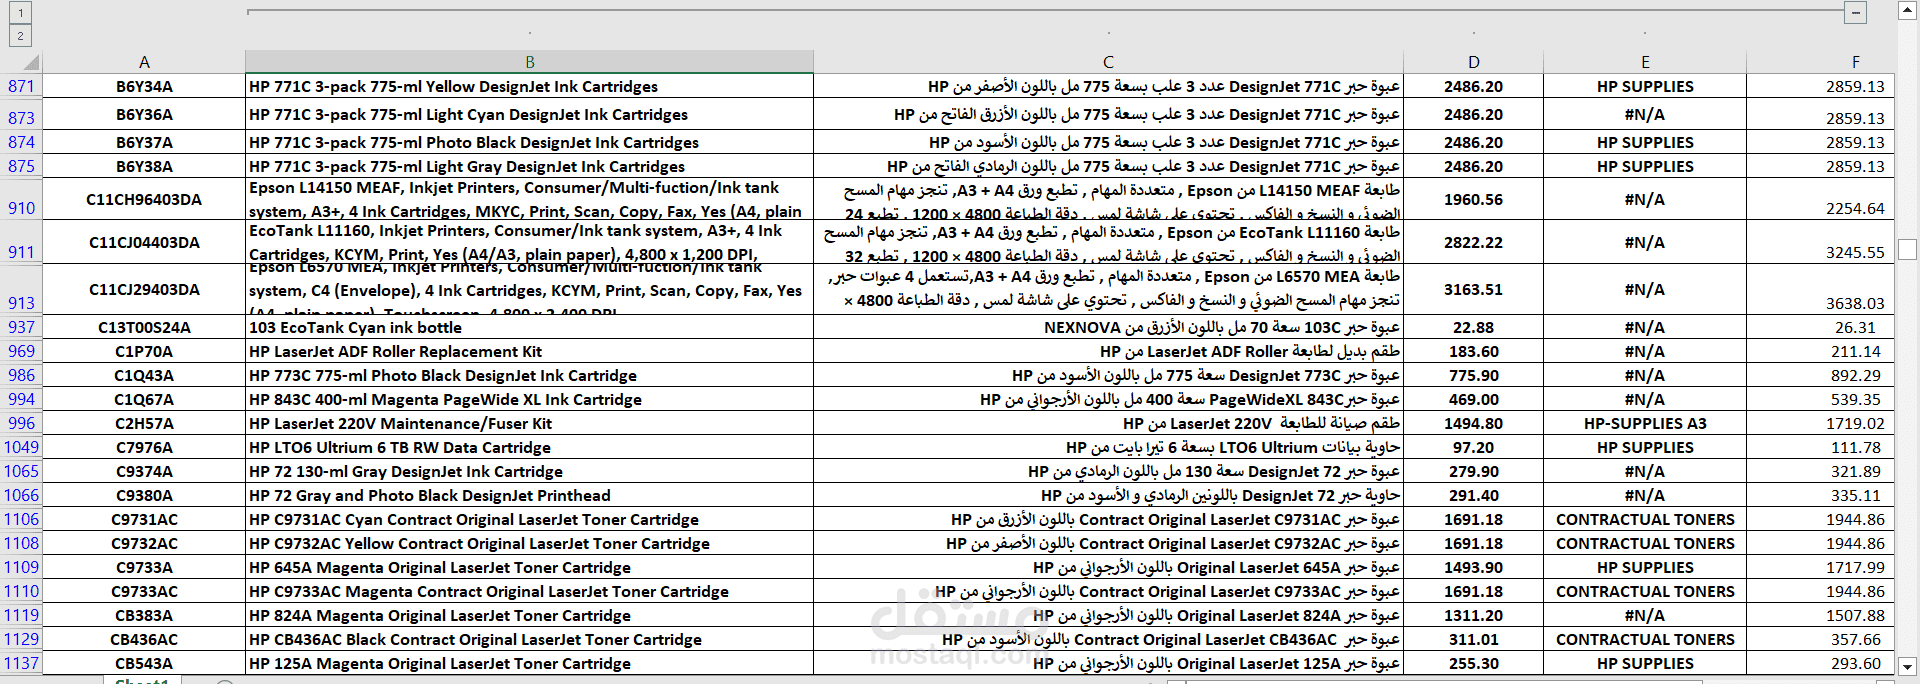The height and width of the screenshot is (684, 1920).
Task: Click cell containing C2H57A
Action: (144, 423)
